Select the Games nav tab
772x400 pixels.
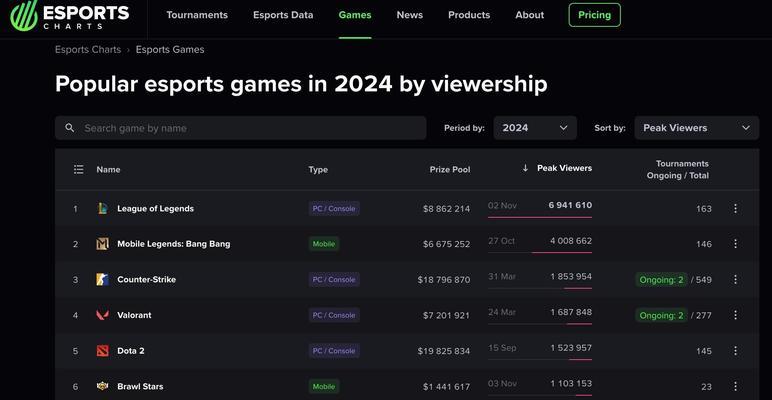(x=355, y=15)
